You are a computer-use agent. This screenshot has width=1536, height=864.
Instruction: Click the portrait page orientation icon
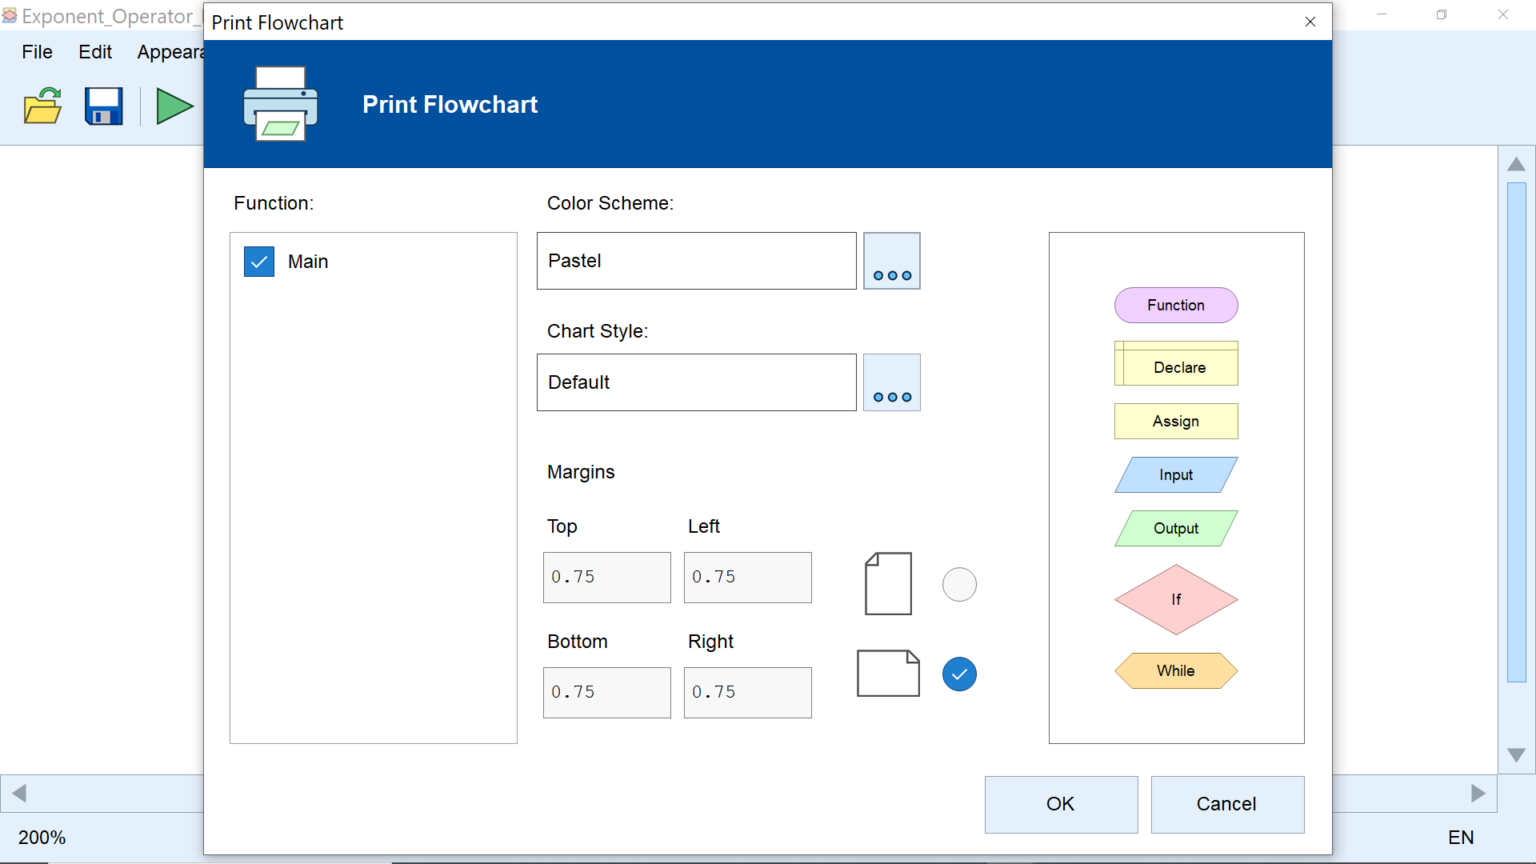click(x=887, y=583)
